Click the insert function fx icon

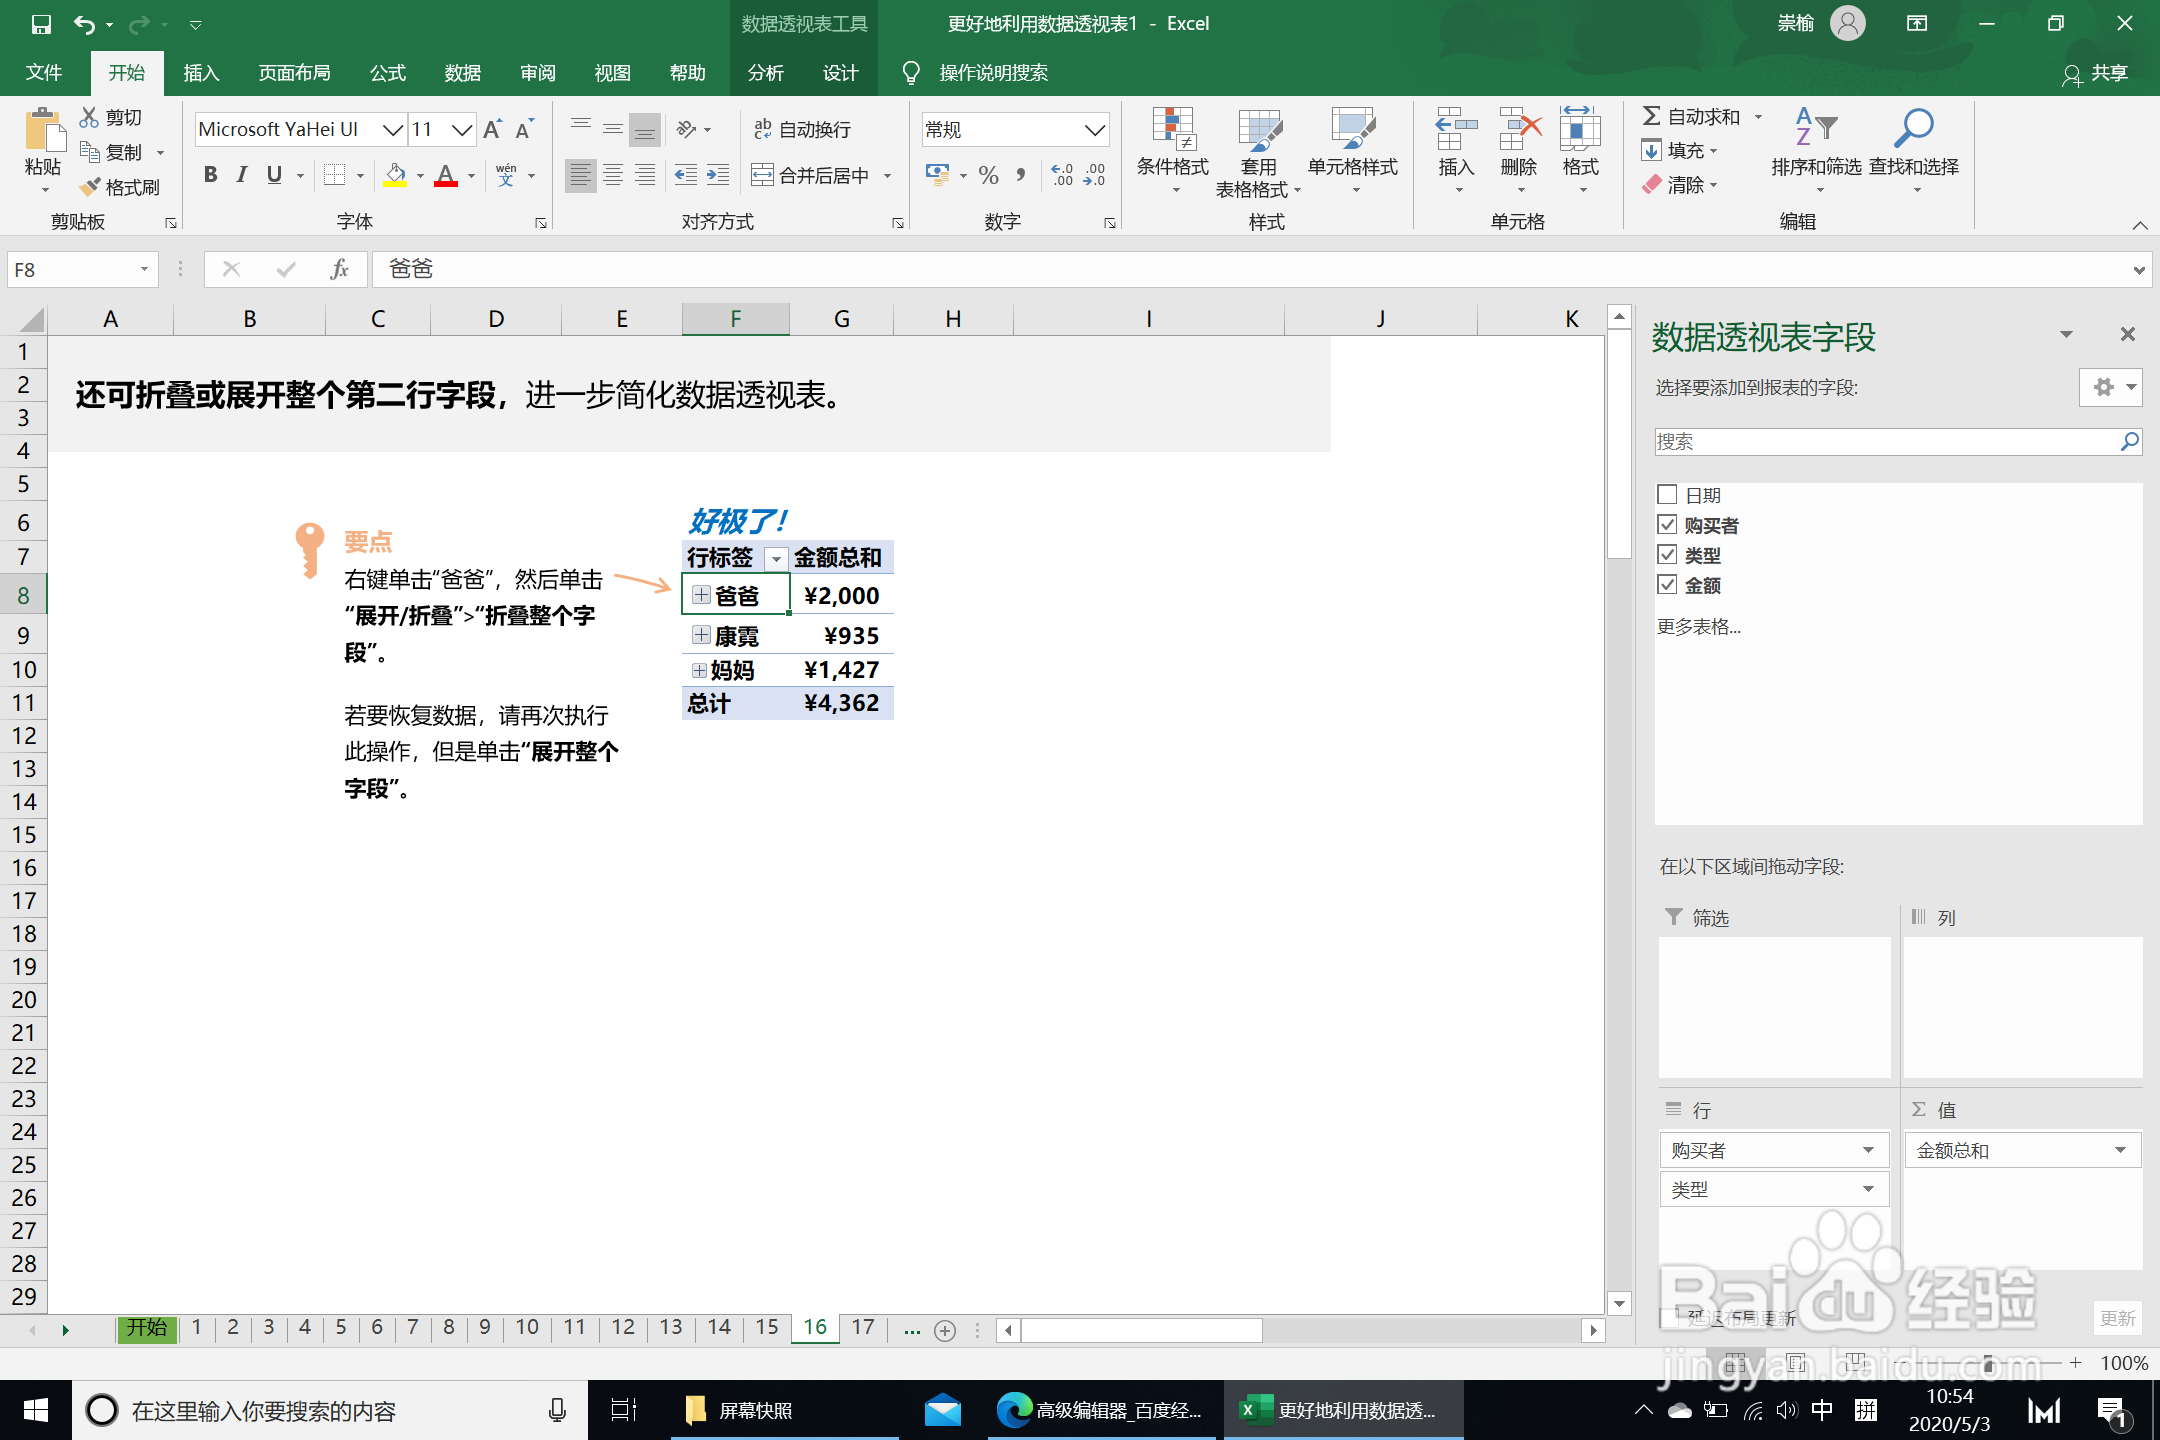[339, 269]
